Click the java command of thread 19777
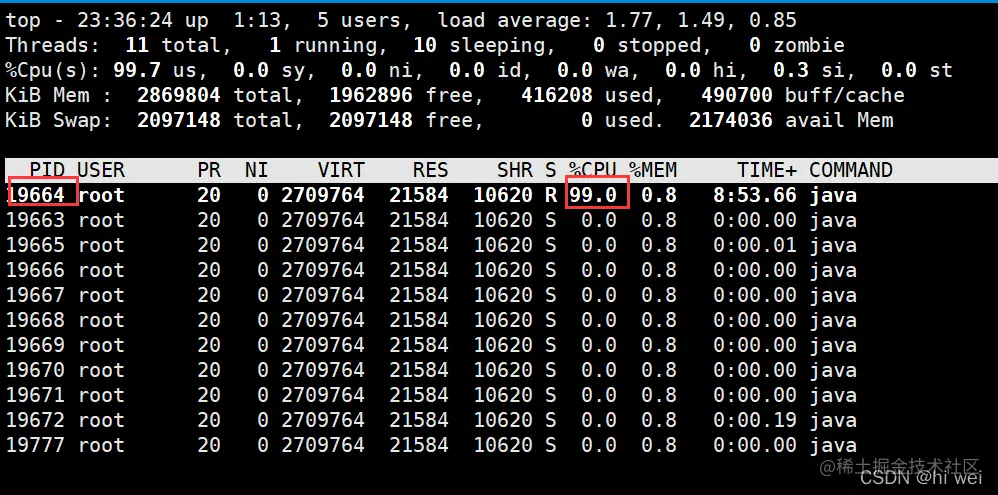 (833, 445)
